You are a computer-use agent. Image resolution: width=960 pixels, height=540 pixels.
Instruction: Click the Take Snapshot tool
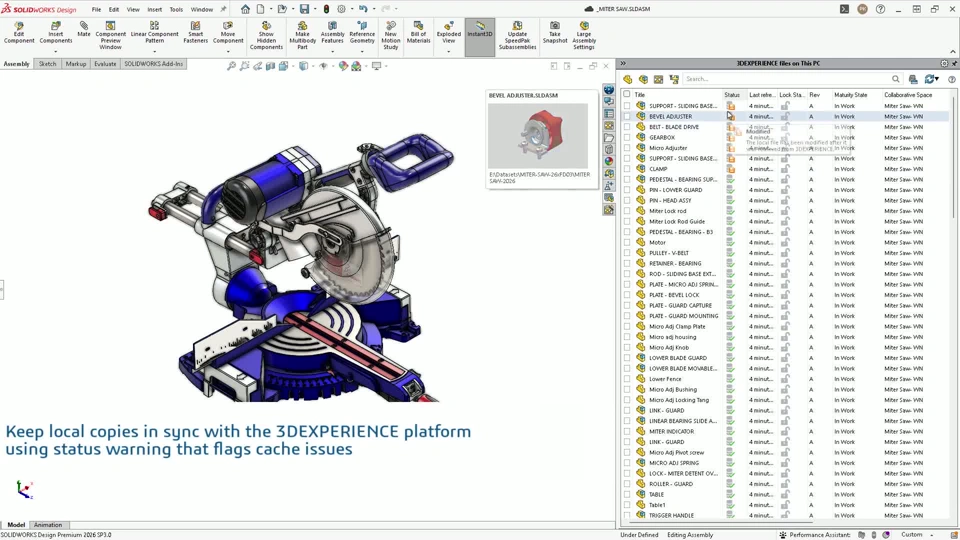[x=555, y=33]
